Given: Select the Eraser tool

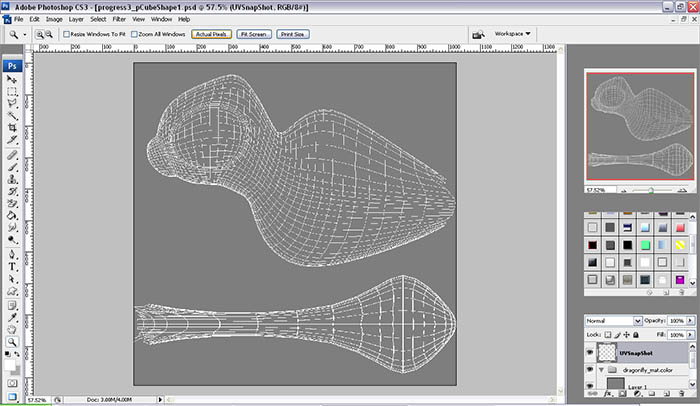Looking at the screenshot, I should [12, 203].
